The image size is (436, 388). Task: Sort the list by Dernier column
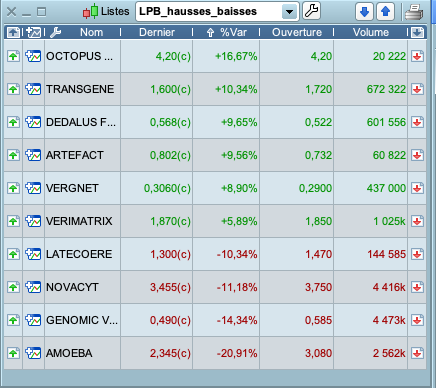coord(157,32)
